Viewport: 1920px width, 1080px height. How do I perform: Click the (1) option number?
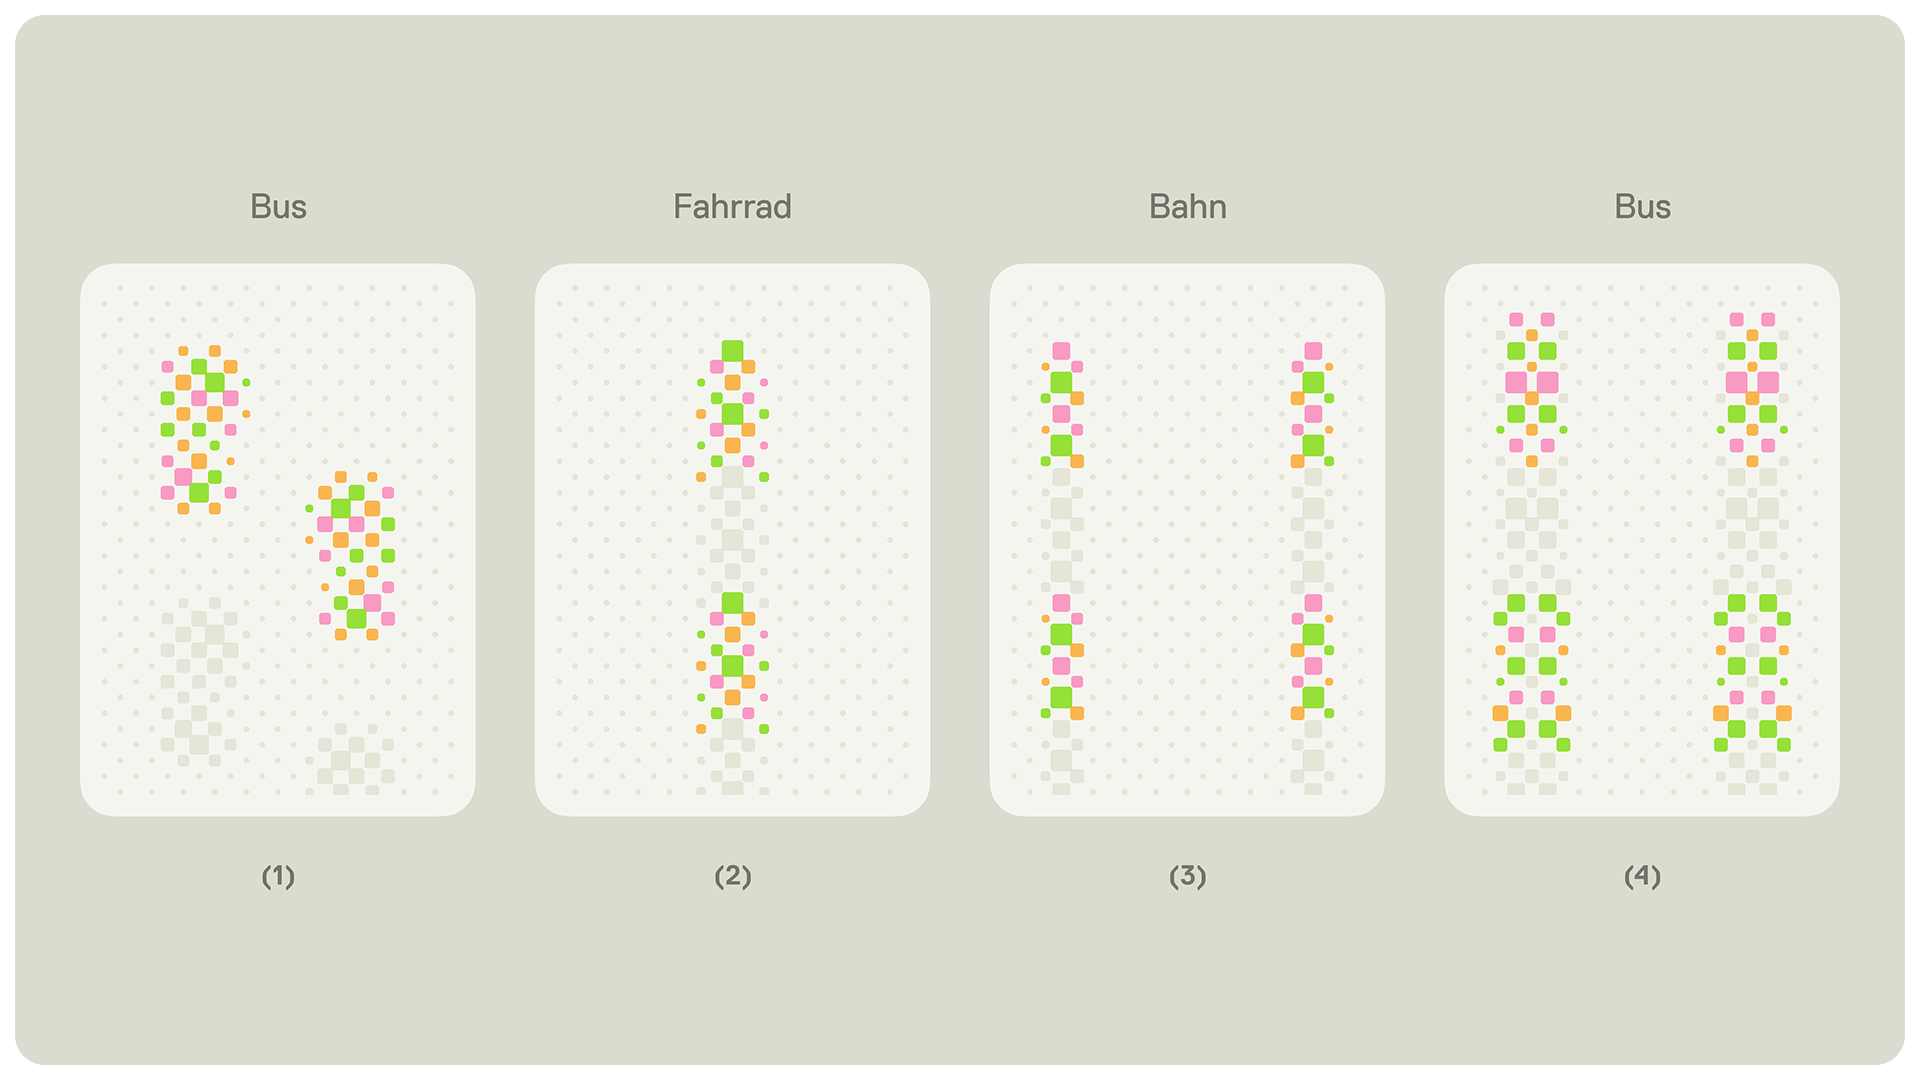pyautogui.click(x=278, y=876)
